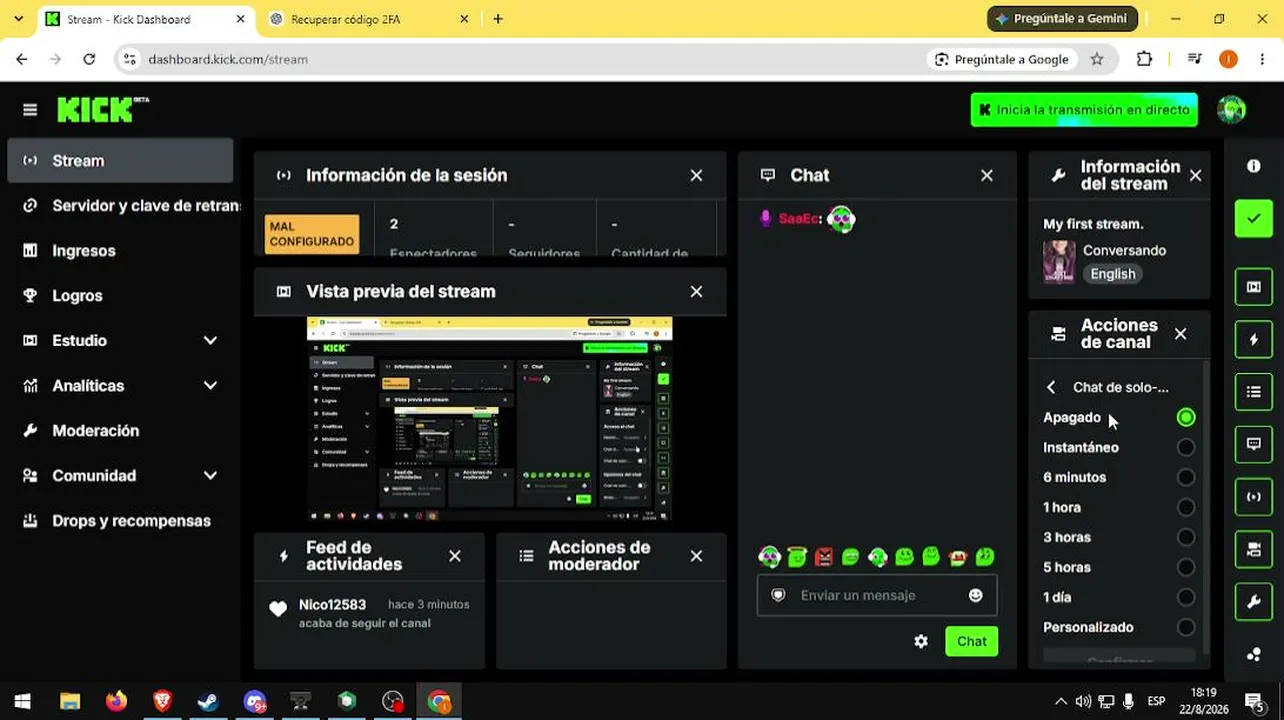Click the stream preview thumbnail
1284x720 pixels.
click(489, 419)
